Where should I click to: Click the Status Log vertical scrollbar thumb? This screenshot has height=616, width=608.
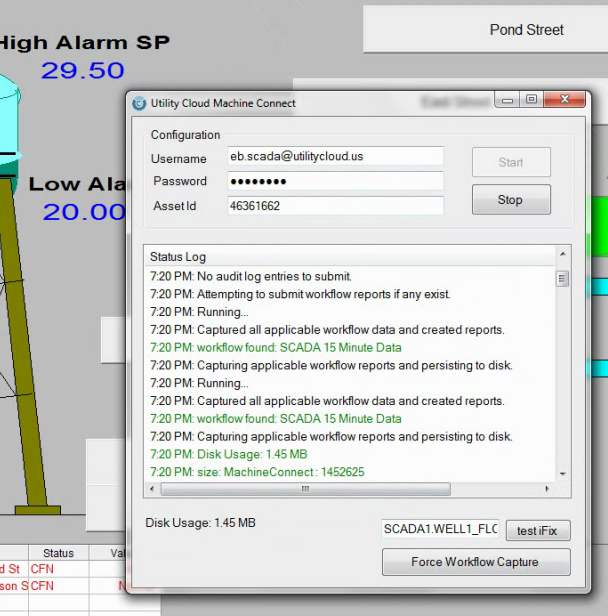pyautogui.click(x=562, y=279)
